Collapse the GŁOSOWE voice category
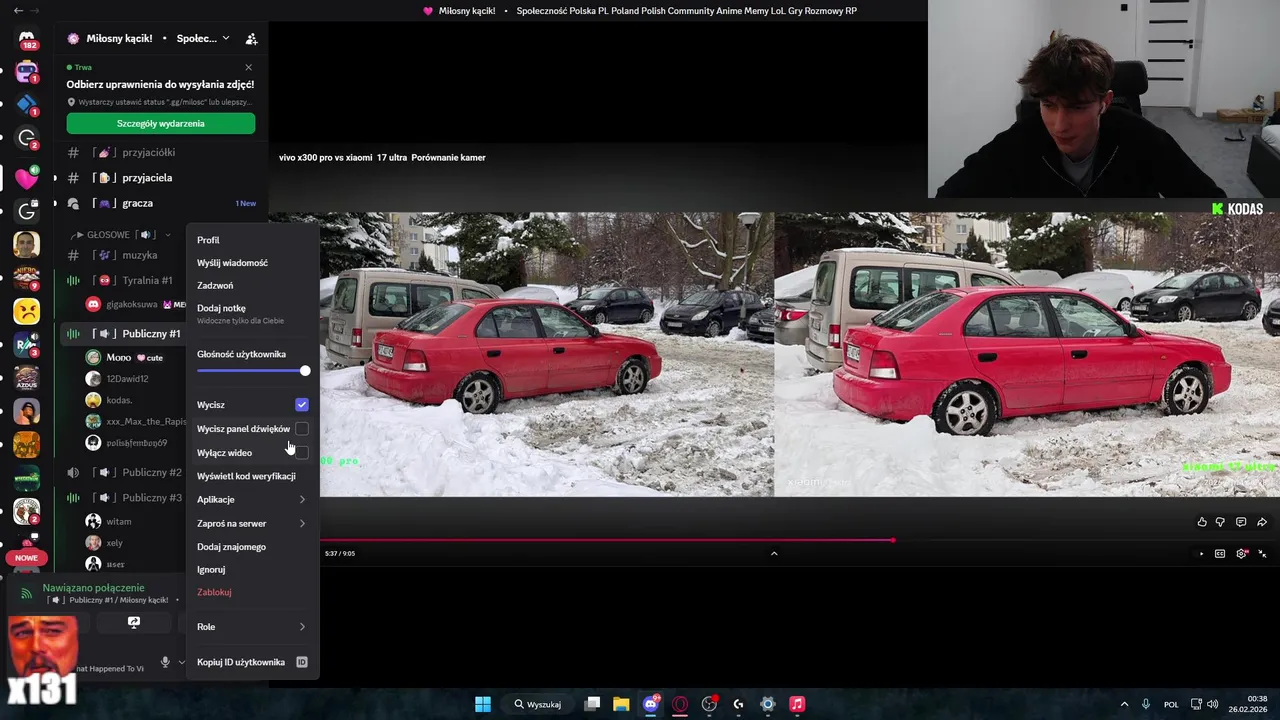Viewport: 1280px width, 720px height. click(122, 235)
